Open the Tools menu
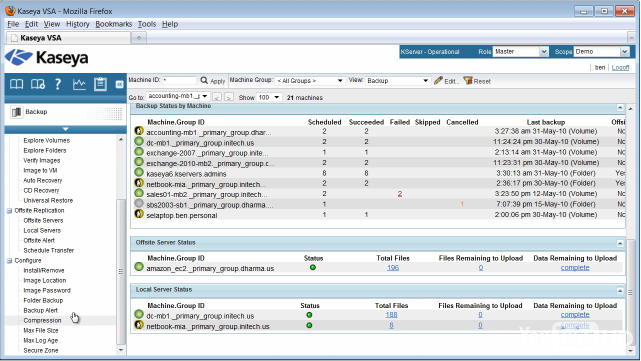Image resolution: width=641 pixels, height=361 pixels. click(x=147, y=24)
